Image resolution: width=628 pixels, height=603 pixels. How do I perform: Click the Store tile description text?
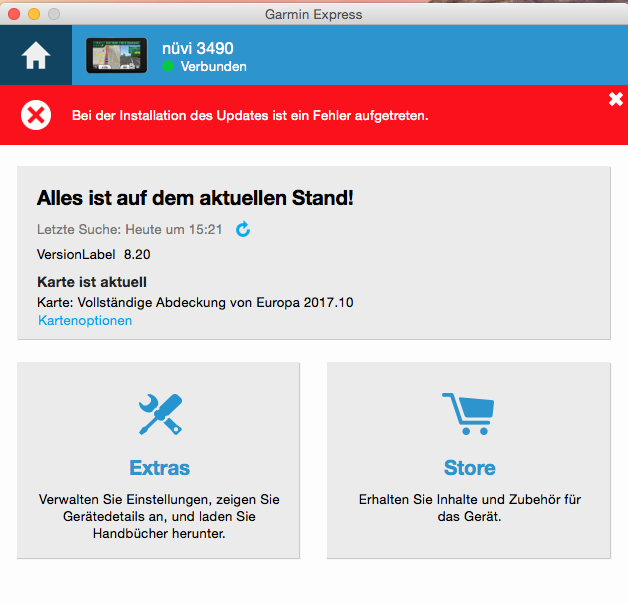469,508
